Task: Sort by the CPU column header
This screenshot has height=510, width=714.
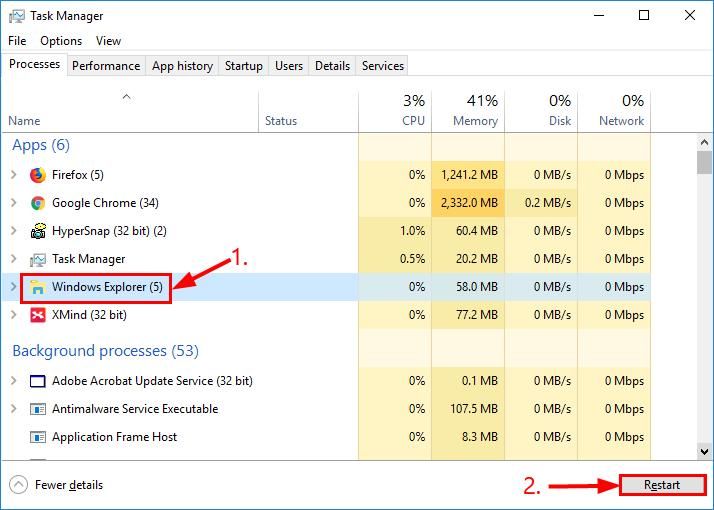Action: 412,110
